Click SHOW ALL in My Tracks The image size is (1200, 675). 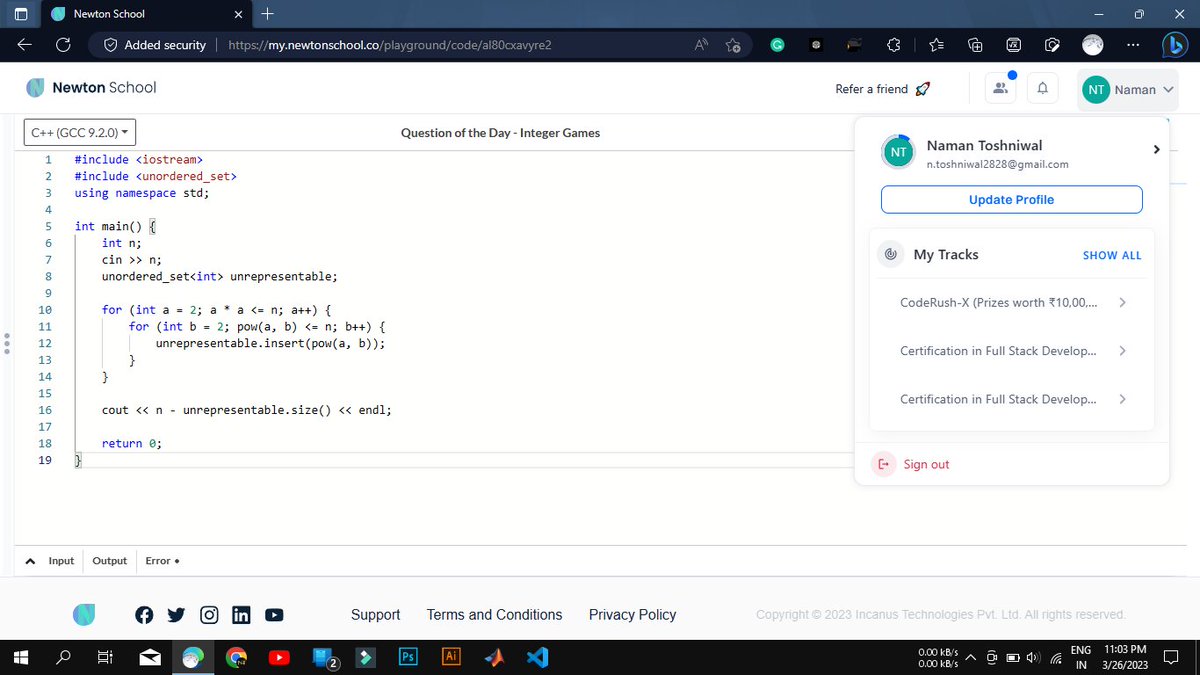coord(1112,255)
